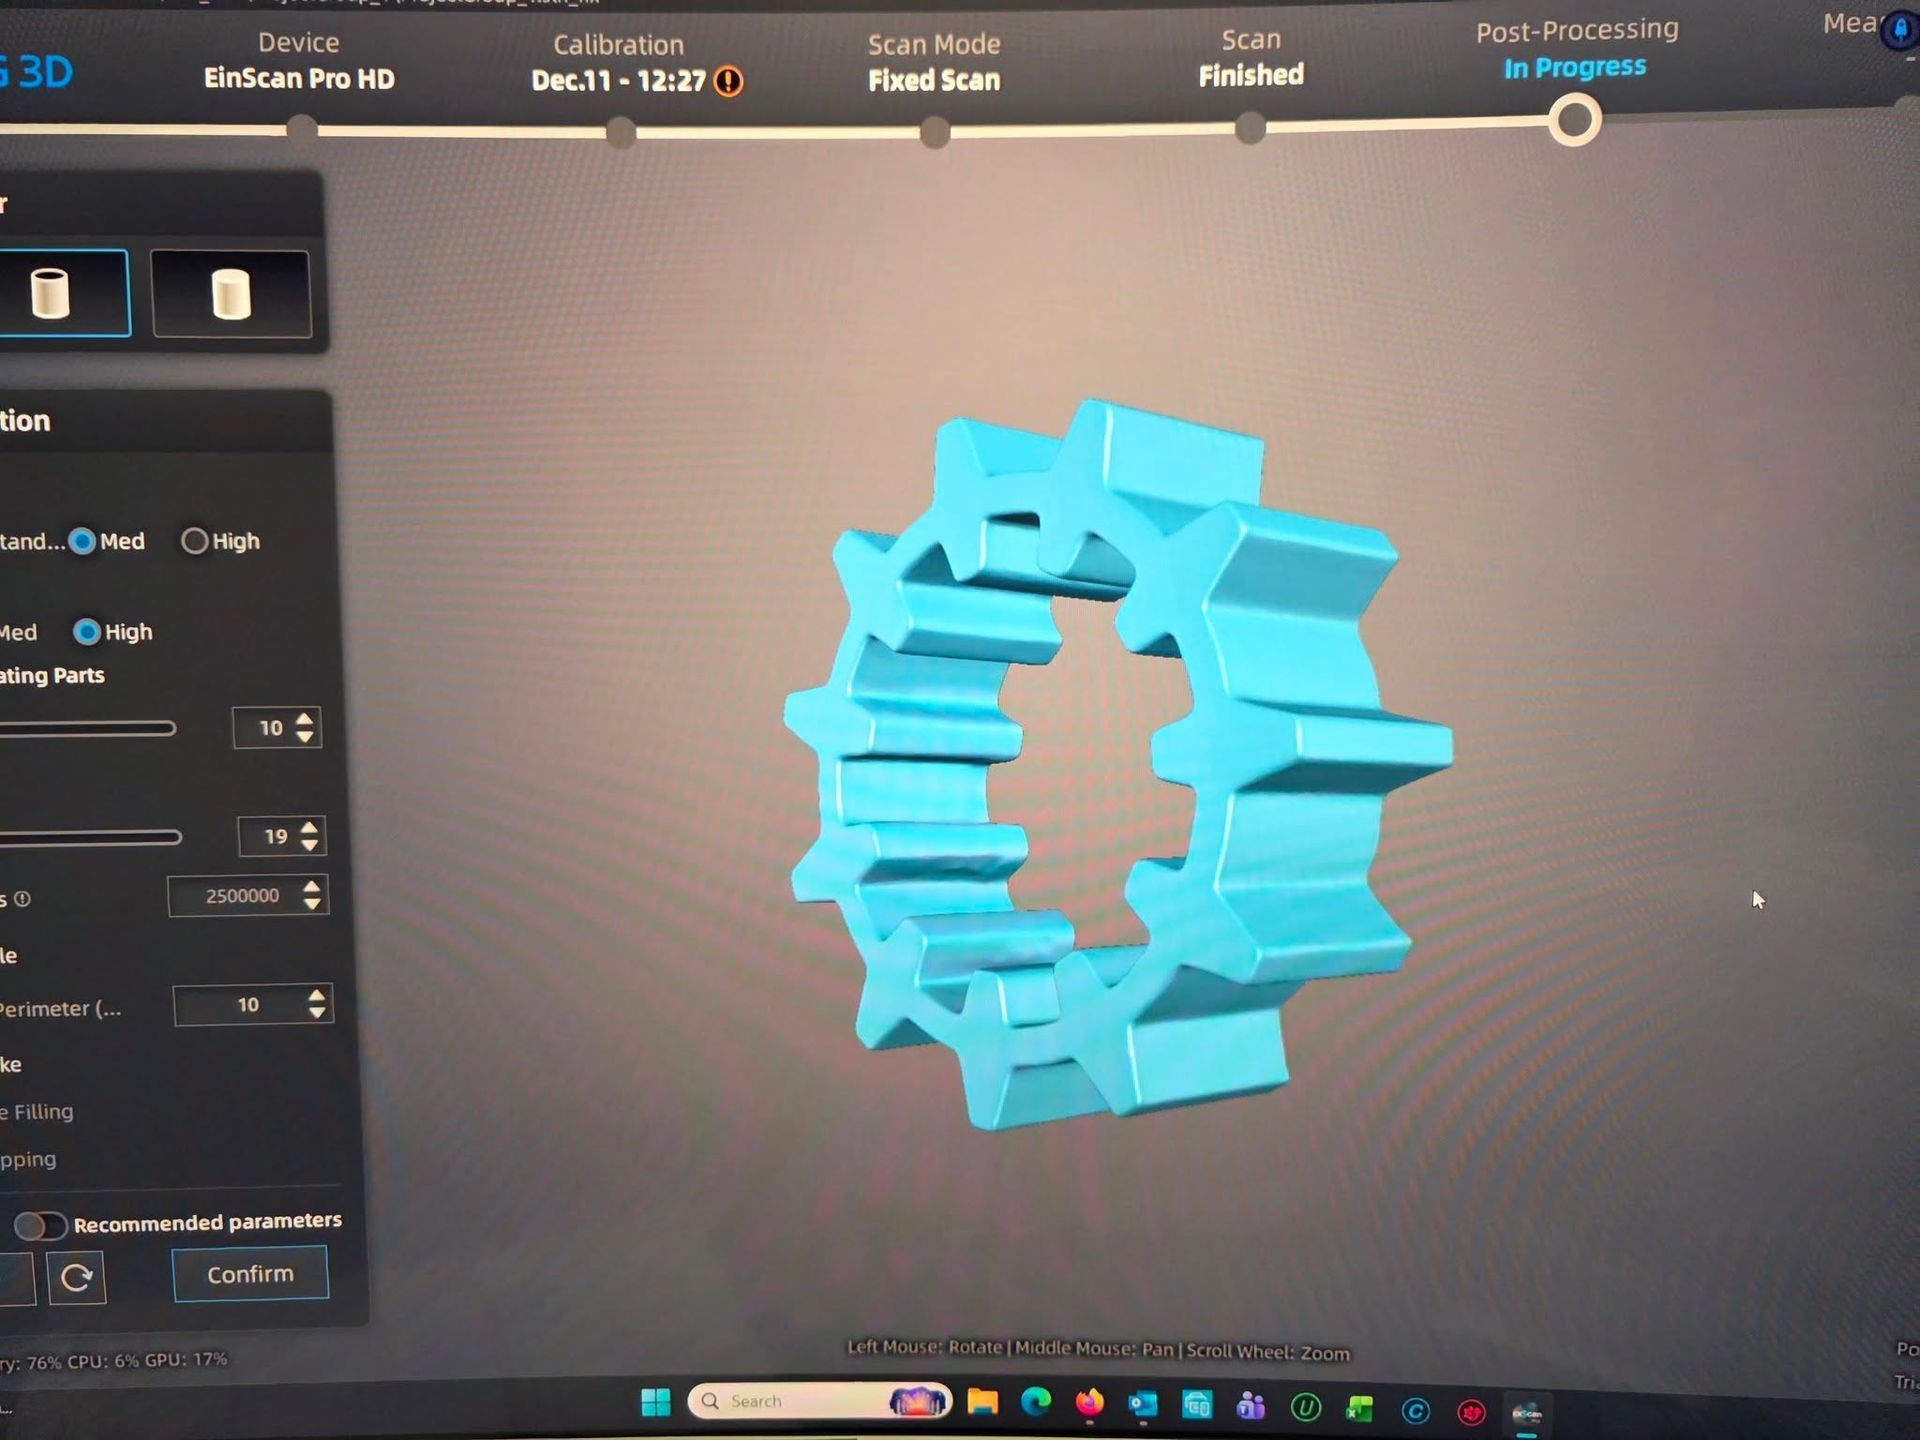The width and height of the screenshot is (1920, 1440).
Task: Increase the 2500000 points value stepper
Action: 311,887
